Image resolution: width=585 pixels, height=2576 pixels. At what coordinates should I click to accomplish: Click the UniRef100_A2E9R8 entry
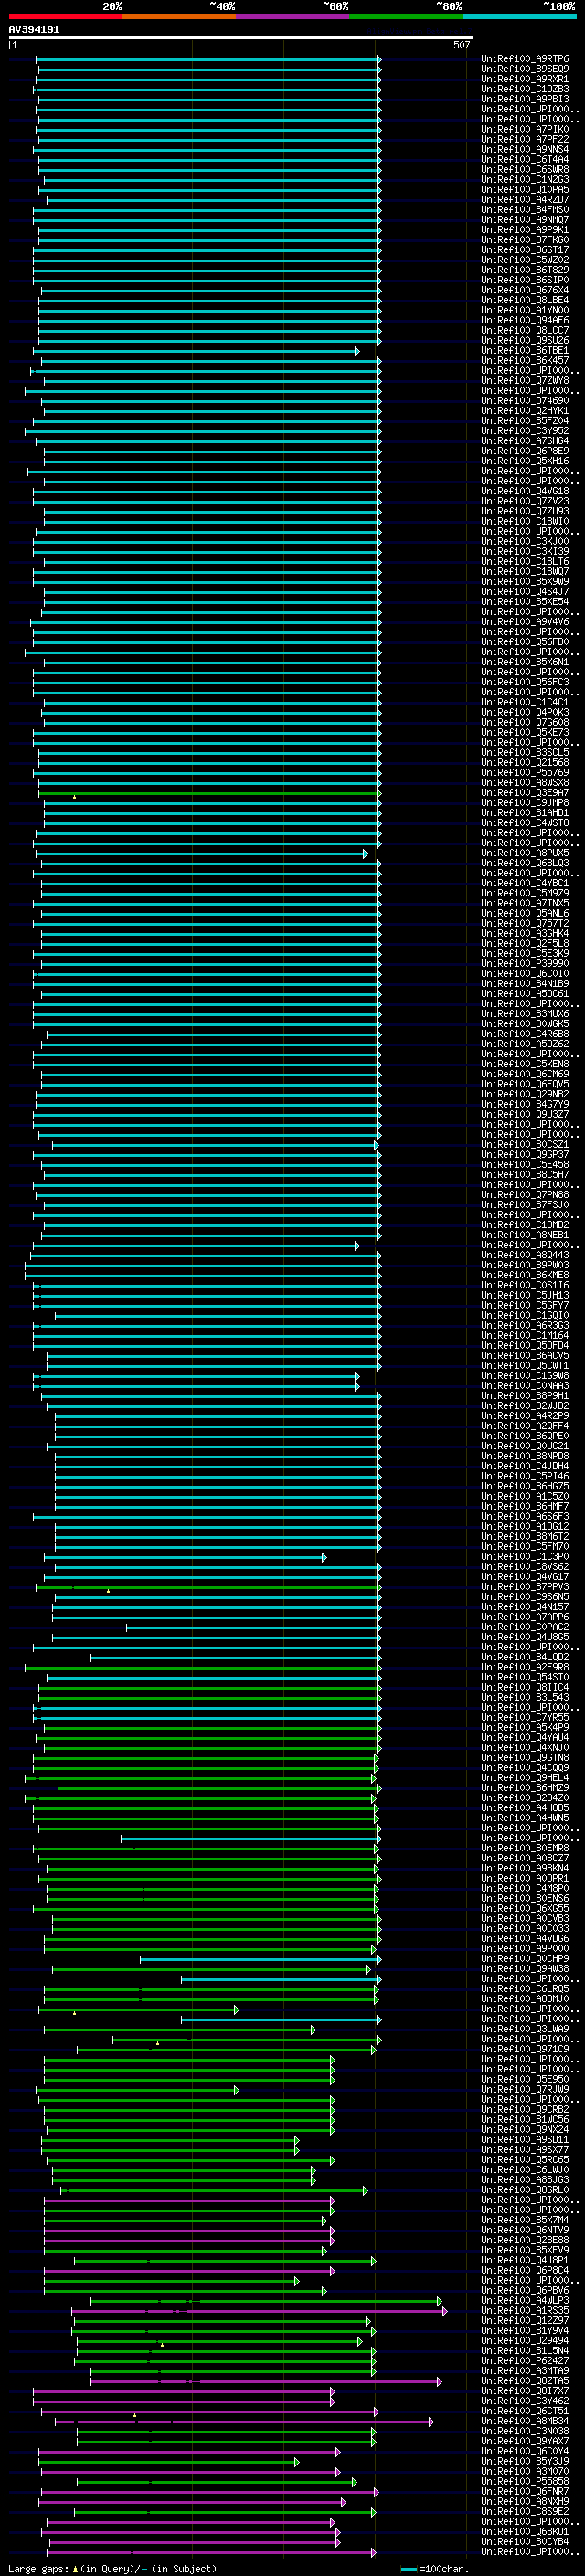[x=525, y=1667]
